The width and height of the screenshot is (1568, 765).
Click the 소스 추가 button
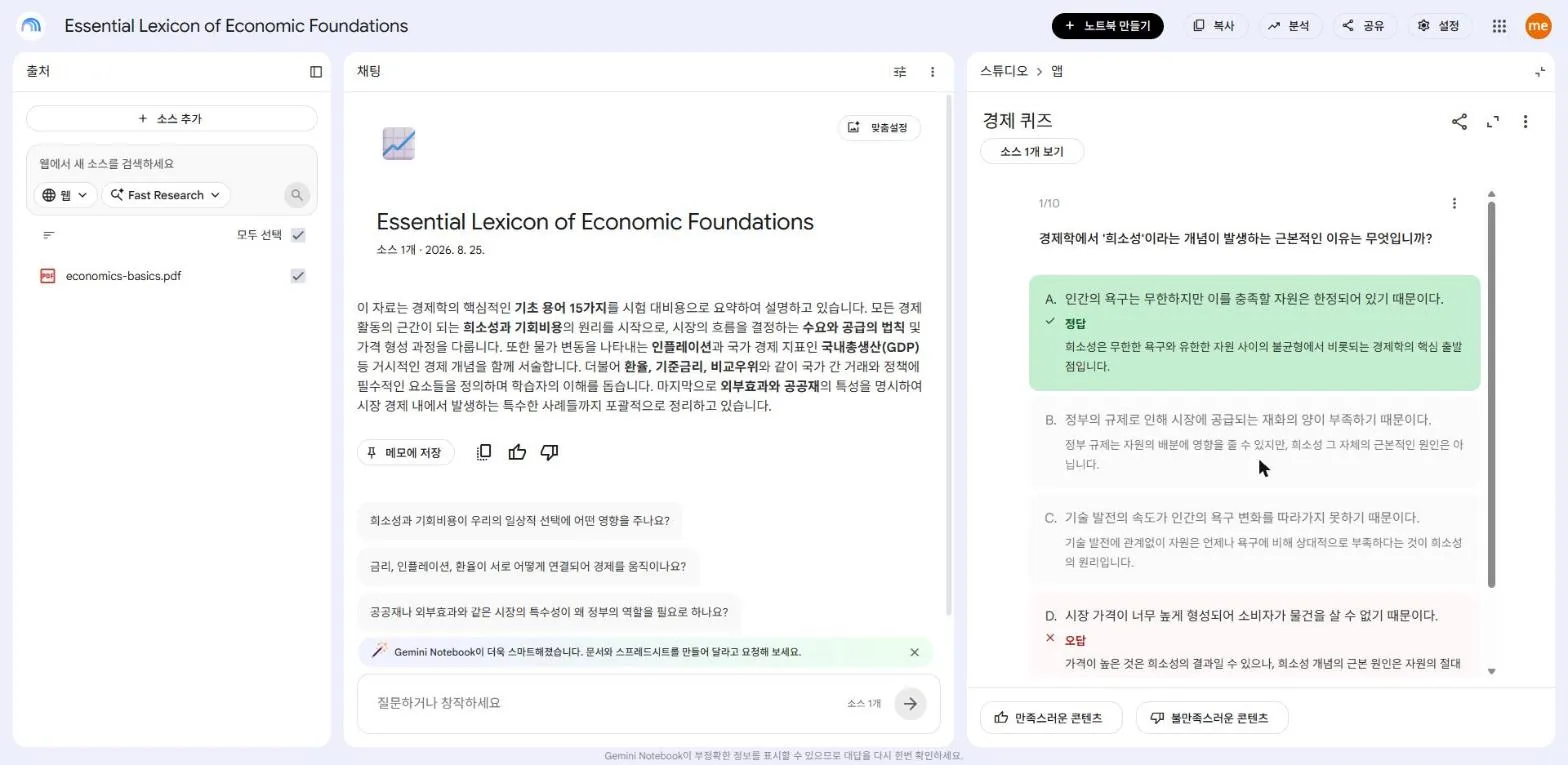pos(171,119)
